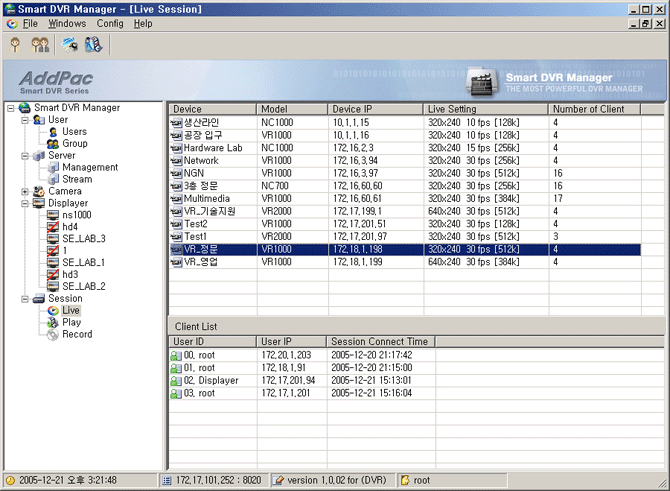Select displayer named 1 in tree
670x491 pixels.
(65, 251)
